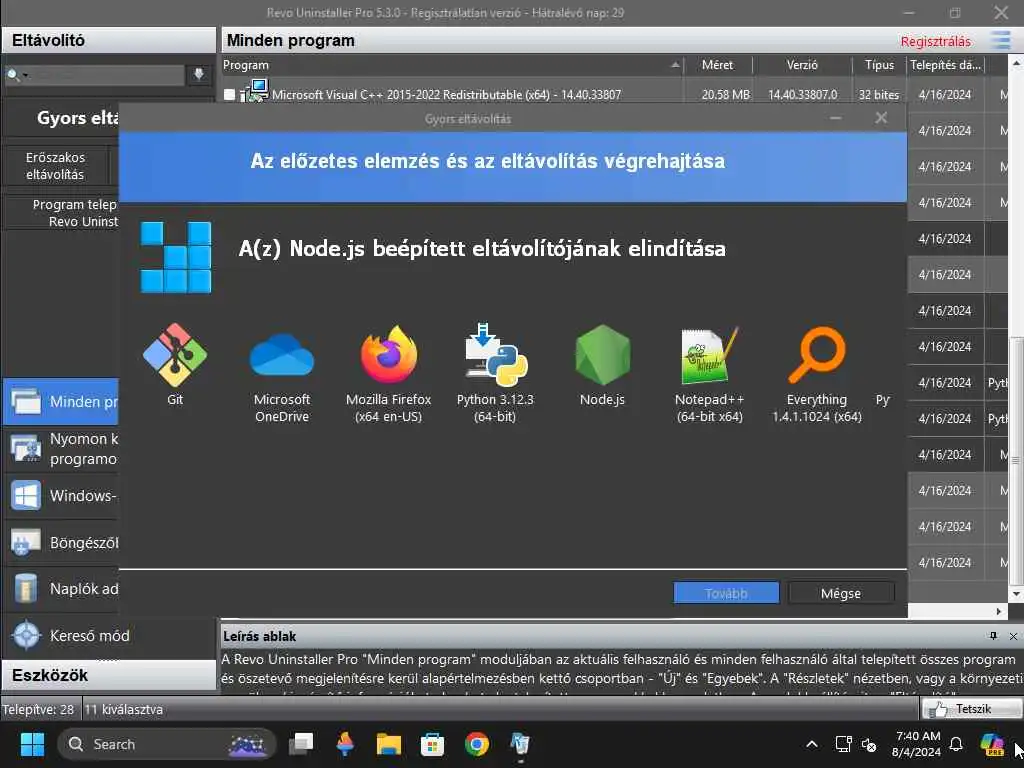1024x768 pixels.
Task: Launch Google Chrome from taskbar
Action: coord(477,744)
